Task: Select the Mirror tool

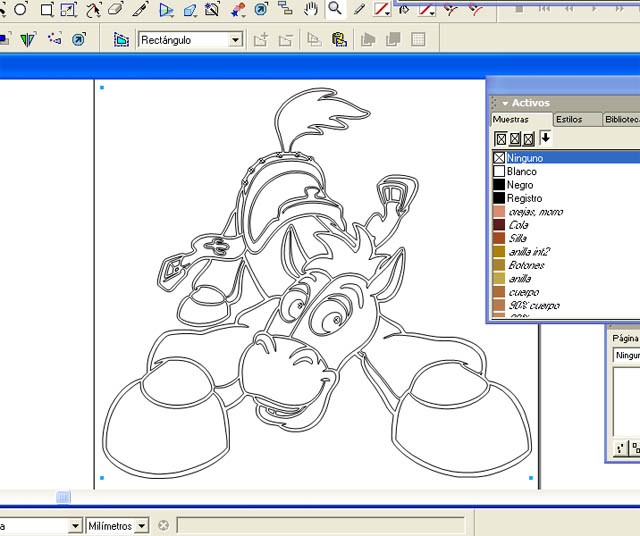Action: [28, 40]
